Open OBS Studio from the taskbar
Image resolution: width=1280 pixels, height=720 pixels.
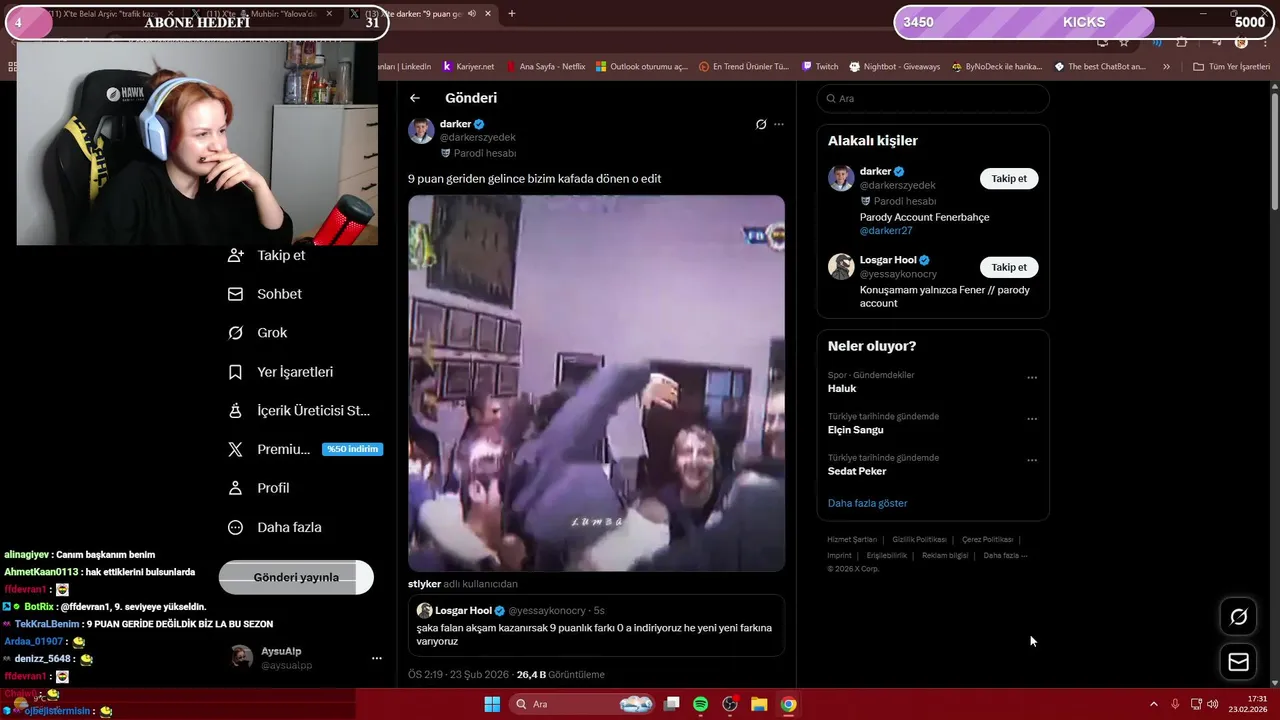point(730,704)
